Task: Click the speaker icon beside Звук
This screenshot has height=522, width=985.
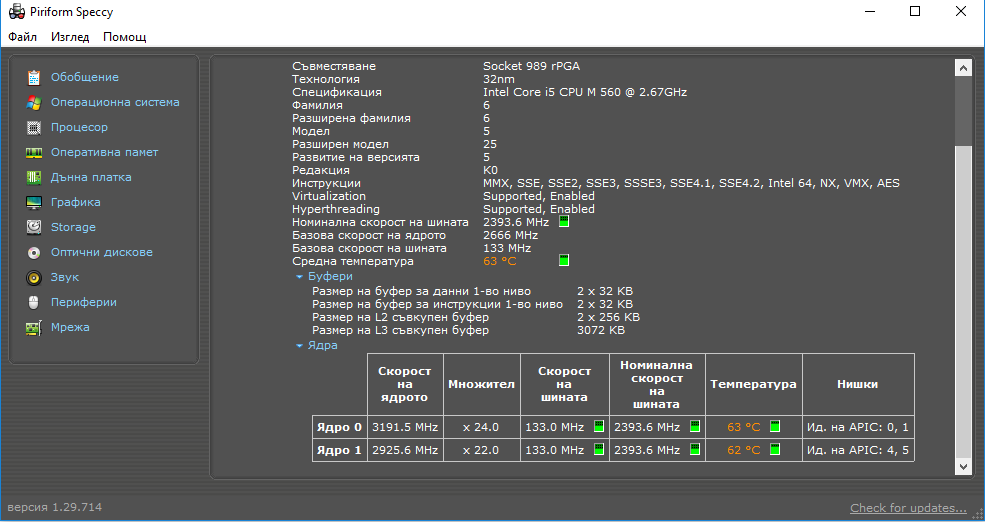Action: pyautogui.click(x=34, y=278)
